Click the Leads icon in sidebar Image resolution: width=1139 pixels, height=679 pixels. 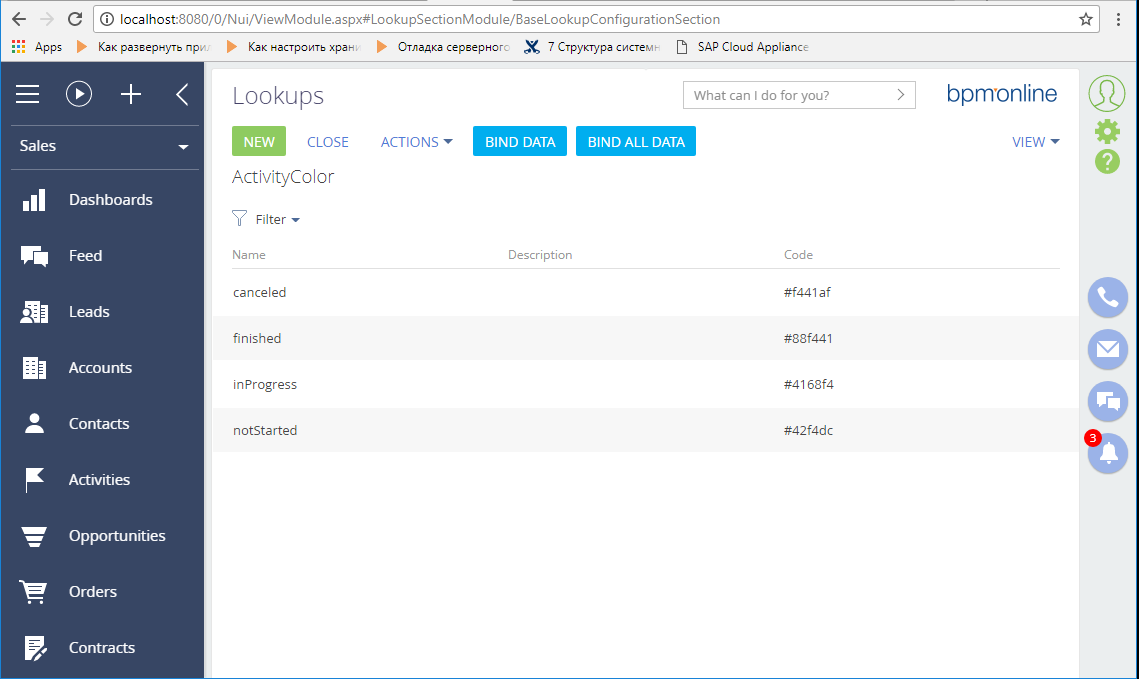[x=34, y=312]
